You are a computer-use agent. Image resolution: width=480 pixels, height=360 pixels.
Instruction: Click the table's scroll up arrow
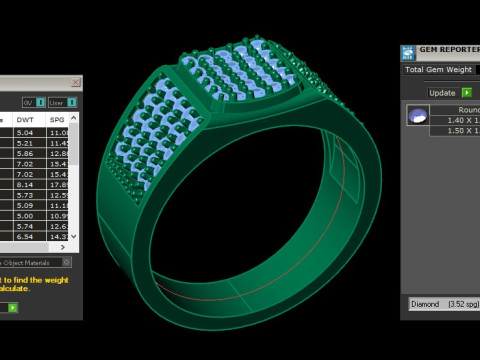pos(74,118)
